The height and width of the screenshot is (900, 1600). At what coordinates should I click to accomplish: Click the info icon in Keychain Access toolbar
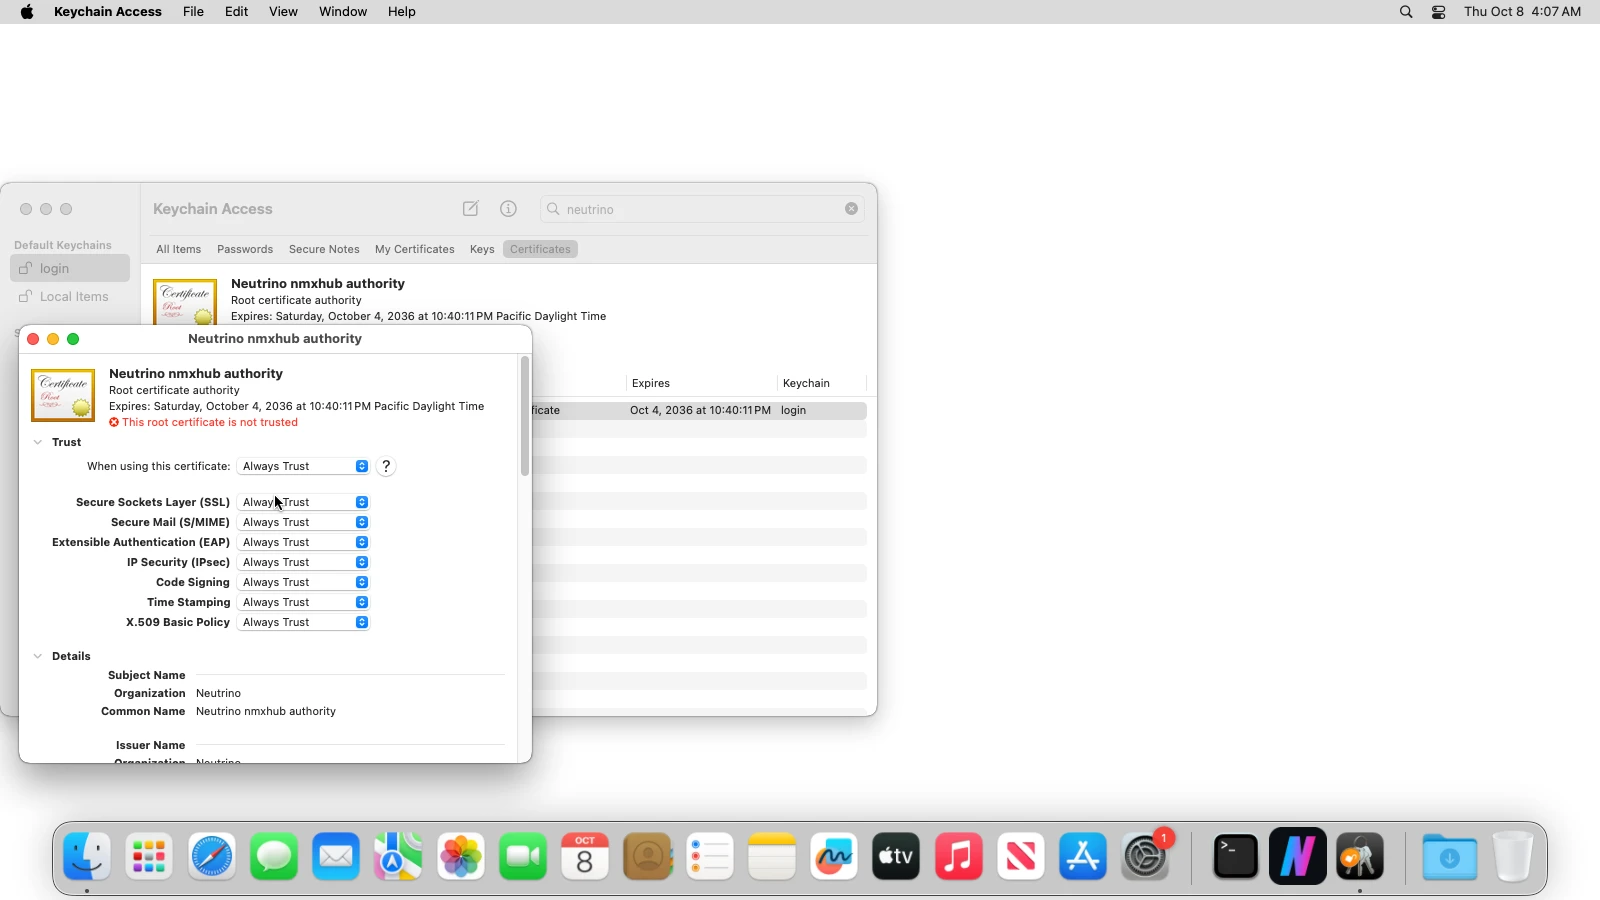click(509, 209)
